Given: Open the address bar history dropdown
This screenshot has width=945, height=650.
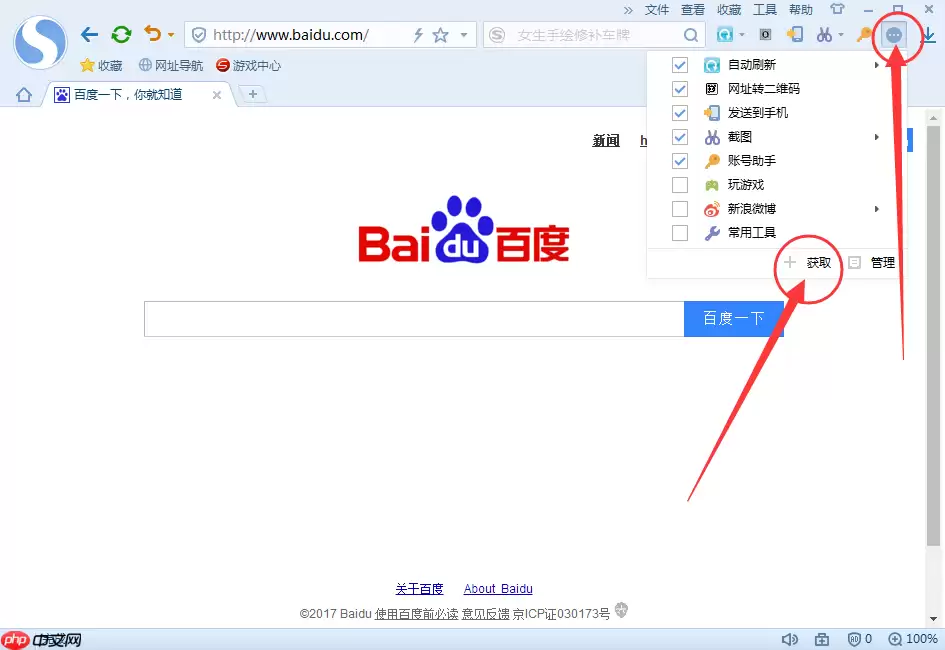Looking at the screenshot, I should coord(463,35).
